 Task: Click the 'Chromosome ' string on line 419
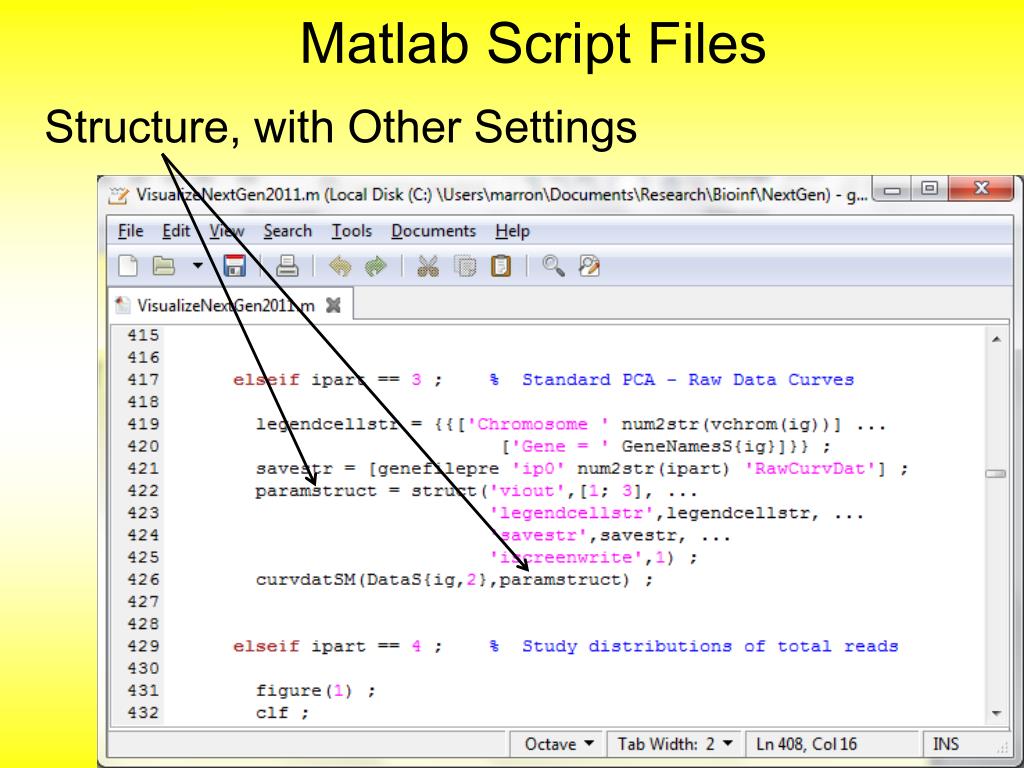[x=538, y=424]
